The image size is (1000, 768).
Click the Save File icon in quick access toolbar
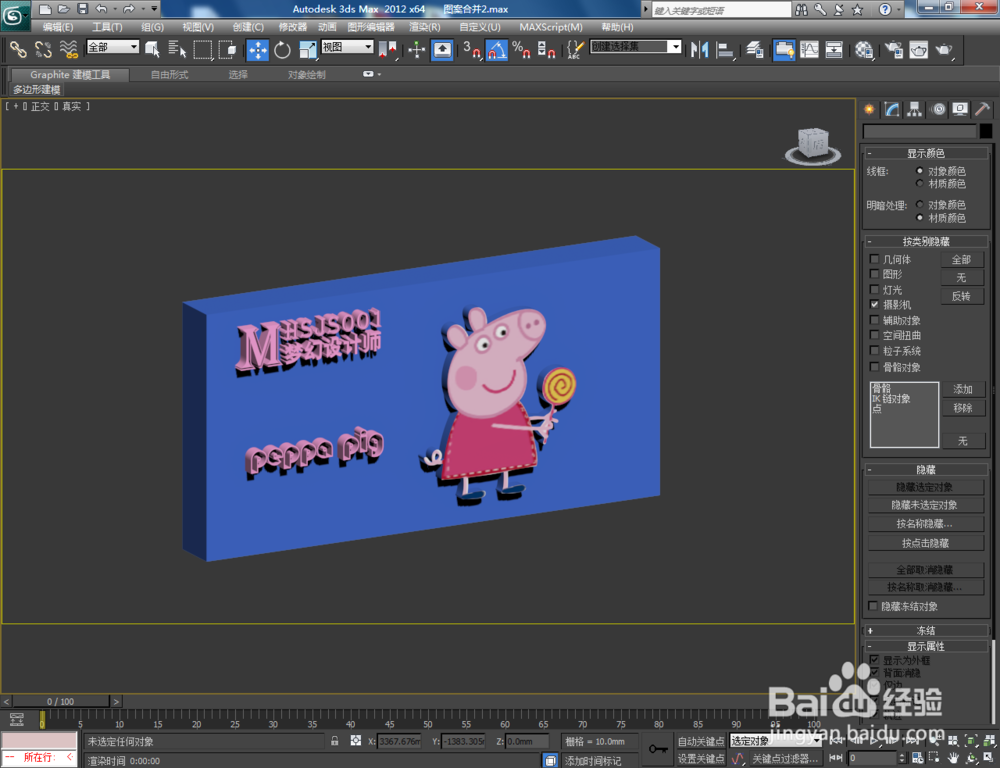click(x=82, y=9)
